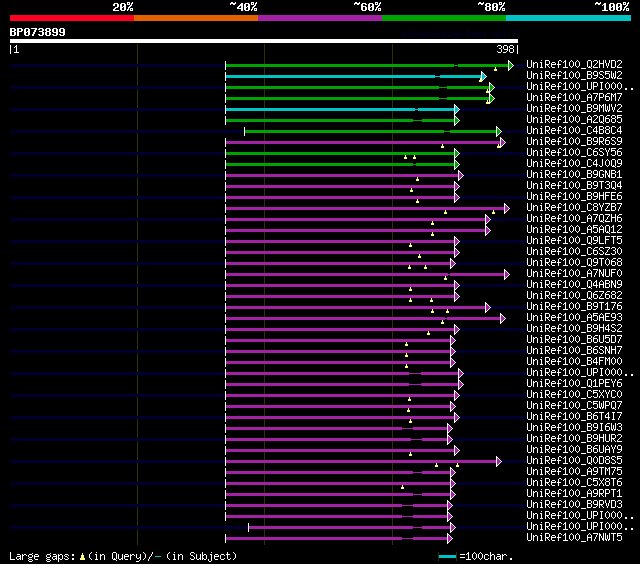
Task: Open hit UniRef100_A2Q685
Action: [x=574, y=119]
